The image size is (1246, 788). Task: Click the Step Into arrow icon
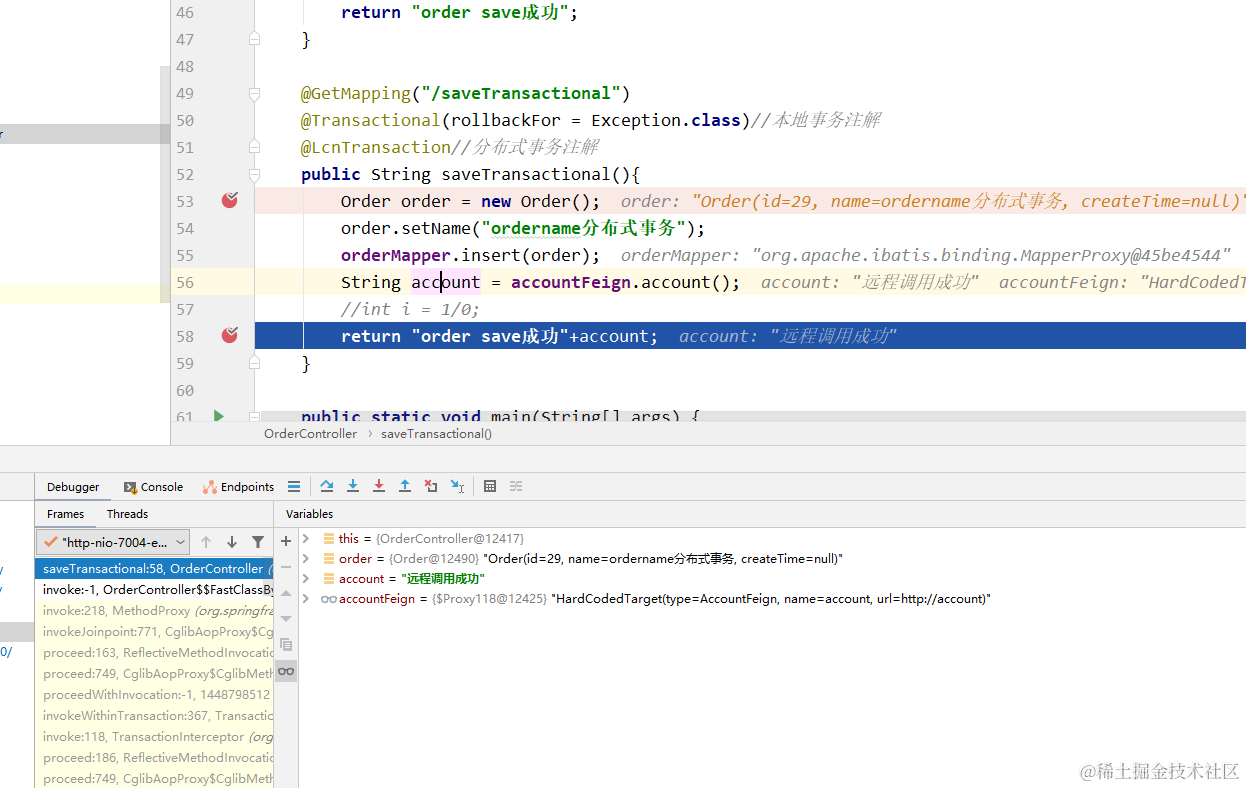[353, 486]
